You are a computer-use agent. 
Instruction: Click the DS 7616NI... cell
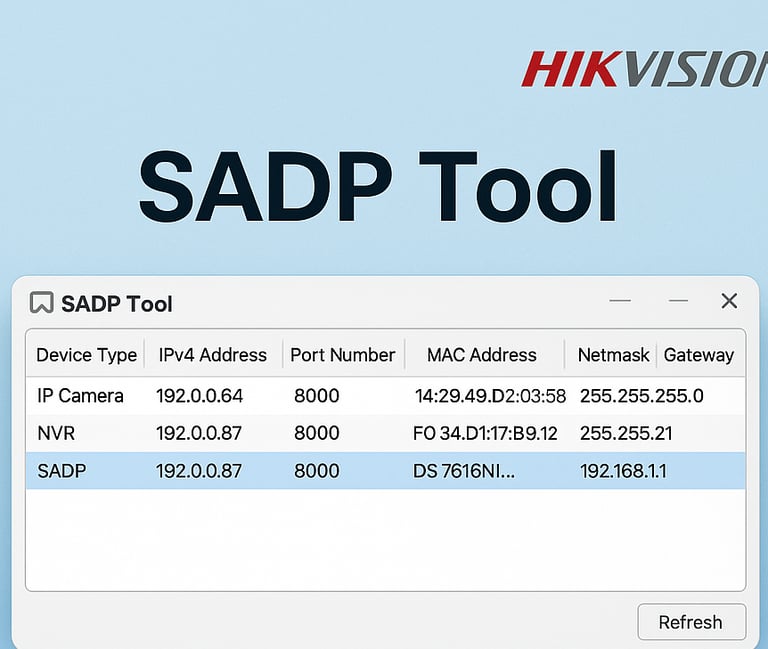pyautogui.click(x=464, y=471)
